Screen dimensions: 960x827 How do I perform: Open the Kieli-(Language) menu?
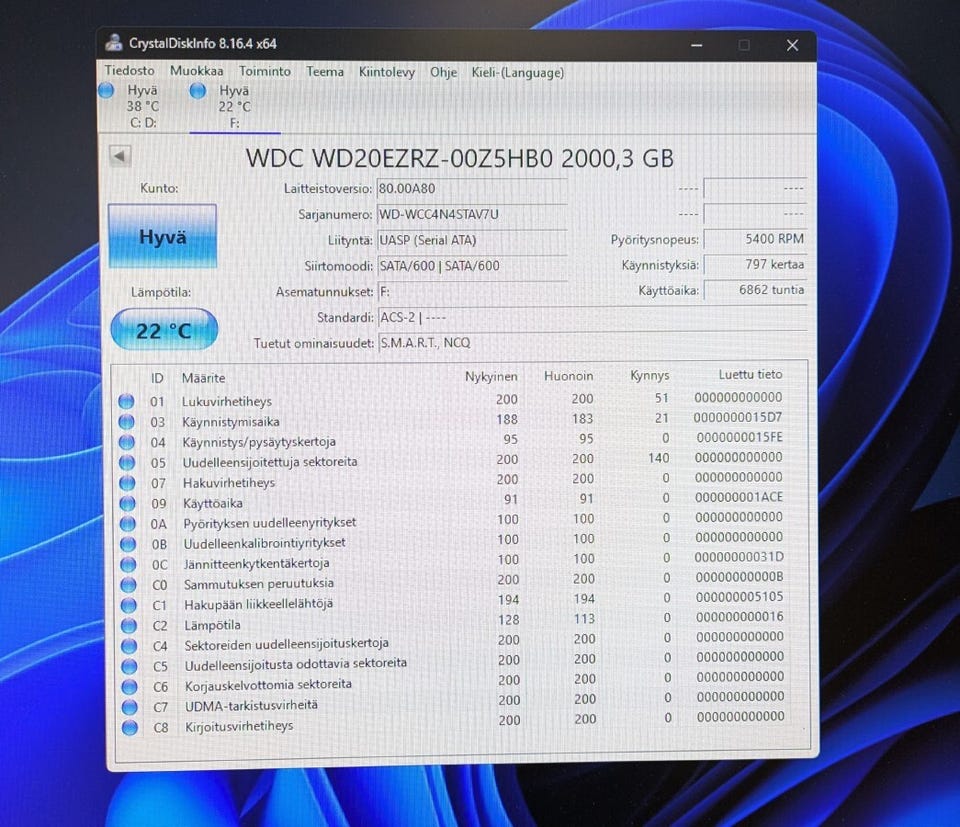coord(517,72)
